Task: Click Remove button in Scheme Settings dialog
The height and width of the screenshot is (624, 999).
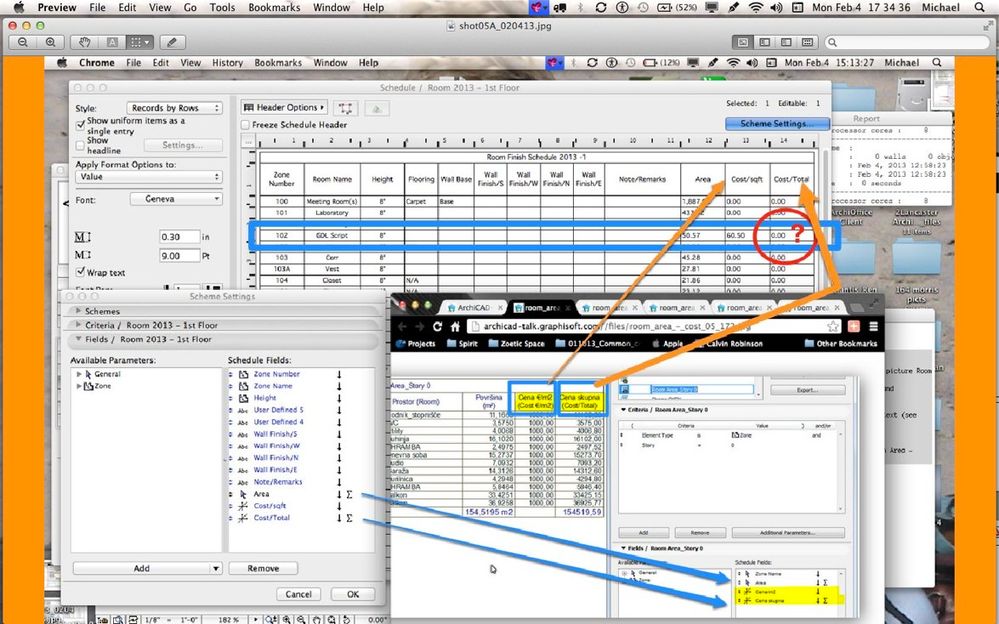Action: 263,568
